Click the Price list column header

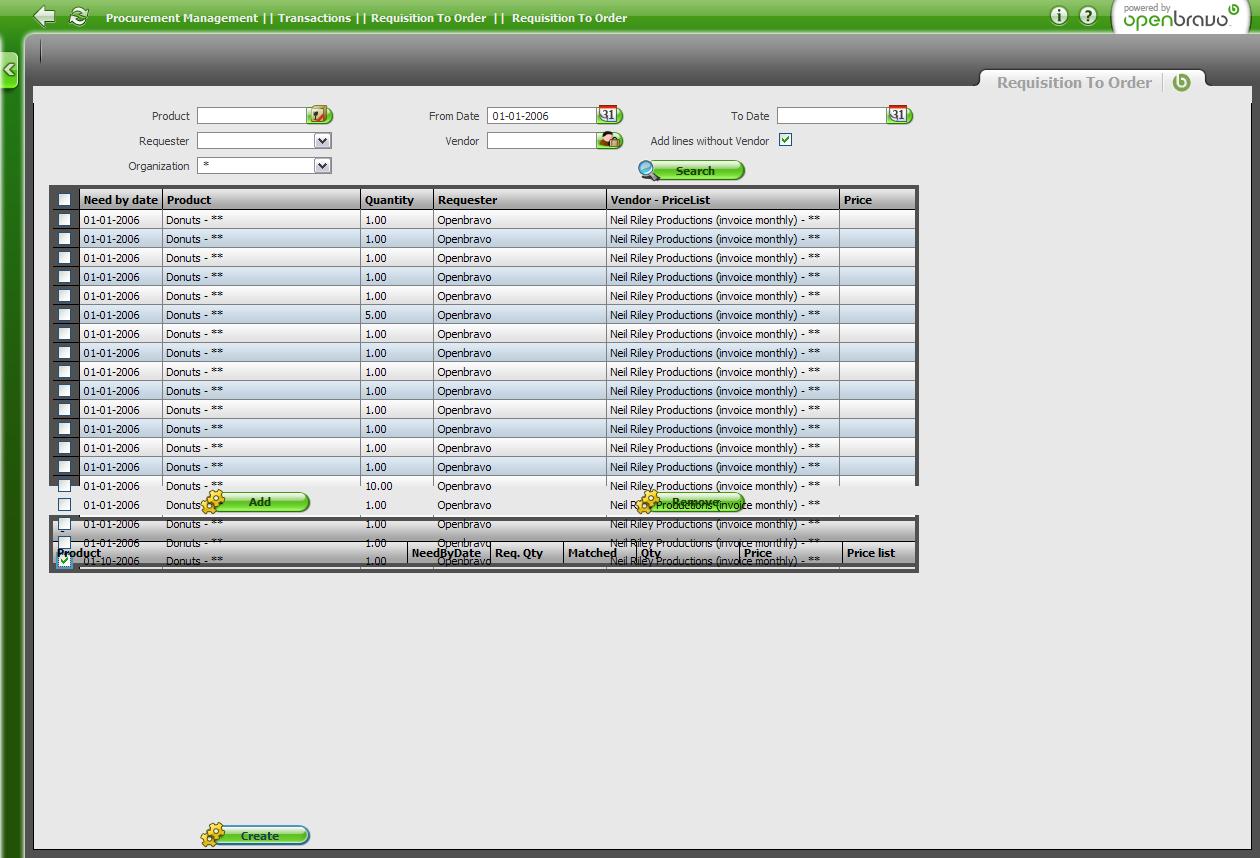coord(878,553)
